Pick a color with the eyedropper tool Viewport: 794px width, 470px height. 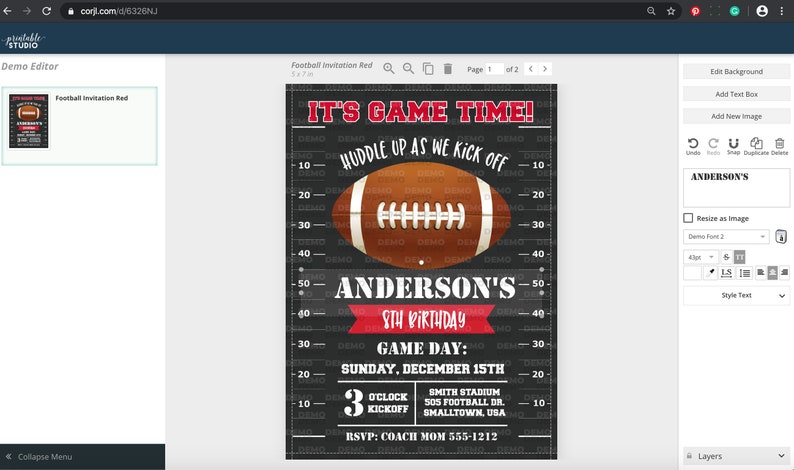pos(711,272)
